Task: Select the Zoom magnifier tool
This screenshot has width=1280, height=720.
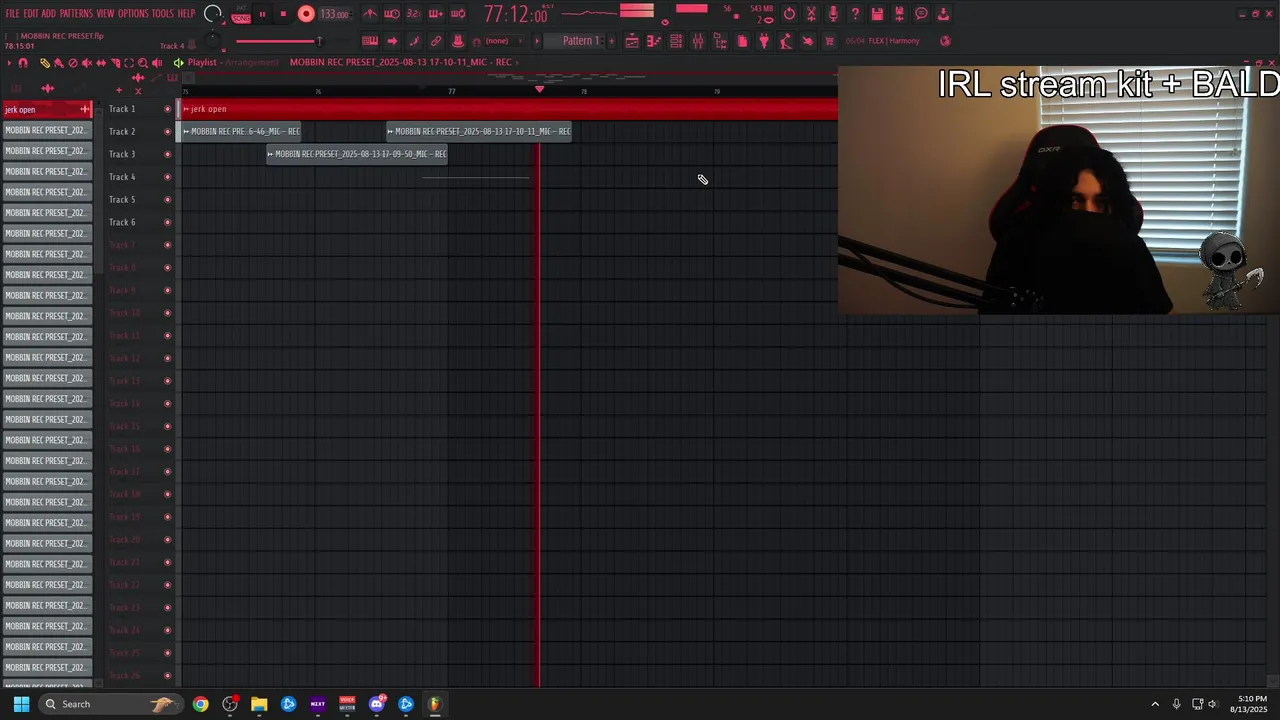Action: click(143, 63)
